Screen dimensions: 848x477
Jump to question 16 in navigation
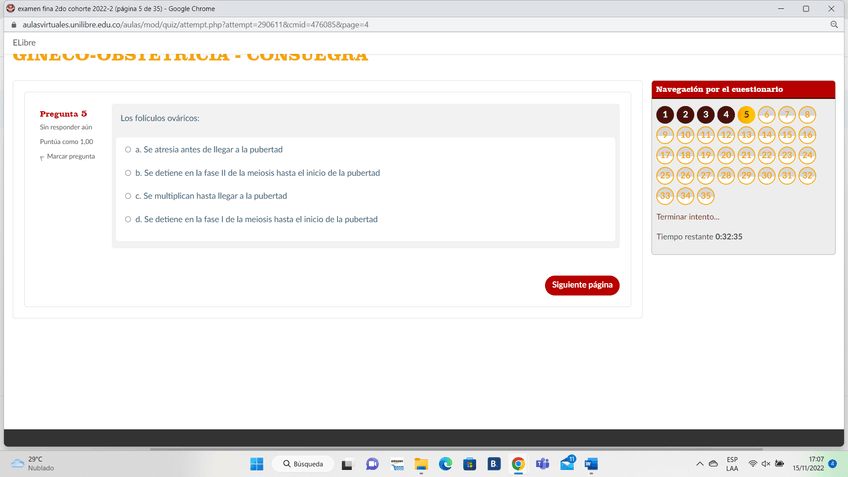pyautogui.click(x=807, y=135)
